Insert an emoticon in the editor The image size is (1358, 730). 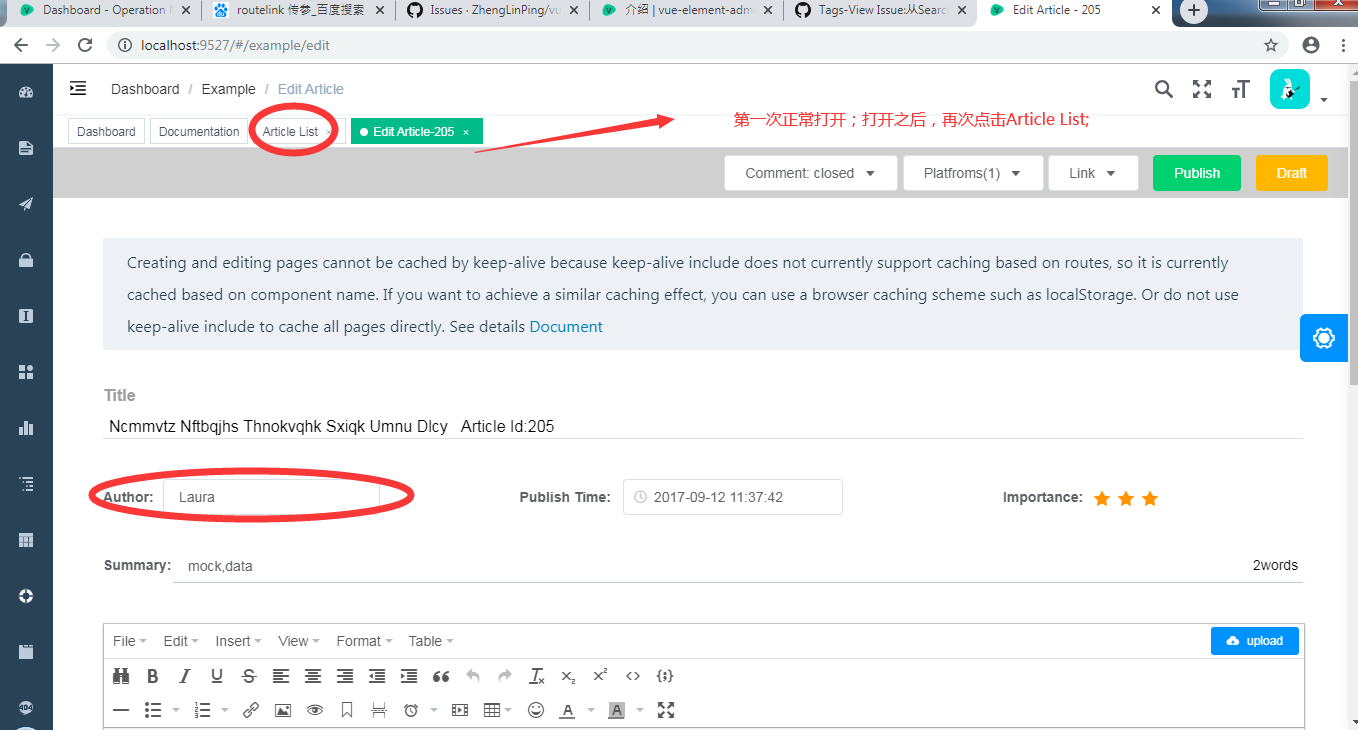click(536, 710)
